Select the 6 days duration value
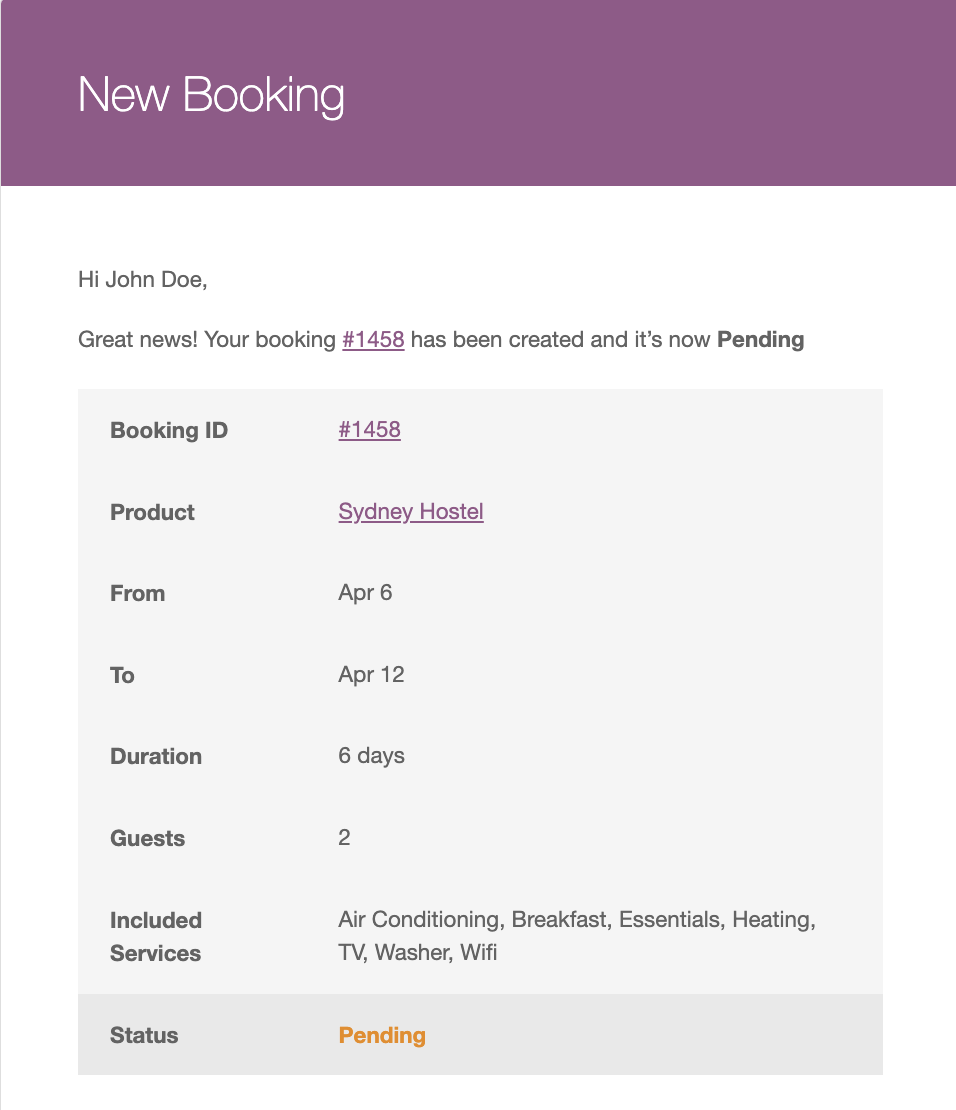956x1110 pixels. click(371, 756)
